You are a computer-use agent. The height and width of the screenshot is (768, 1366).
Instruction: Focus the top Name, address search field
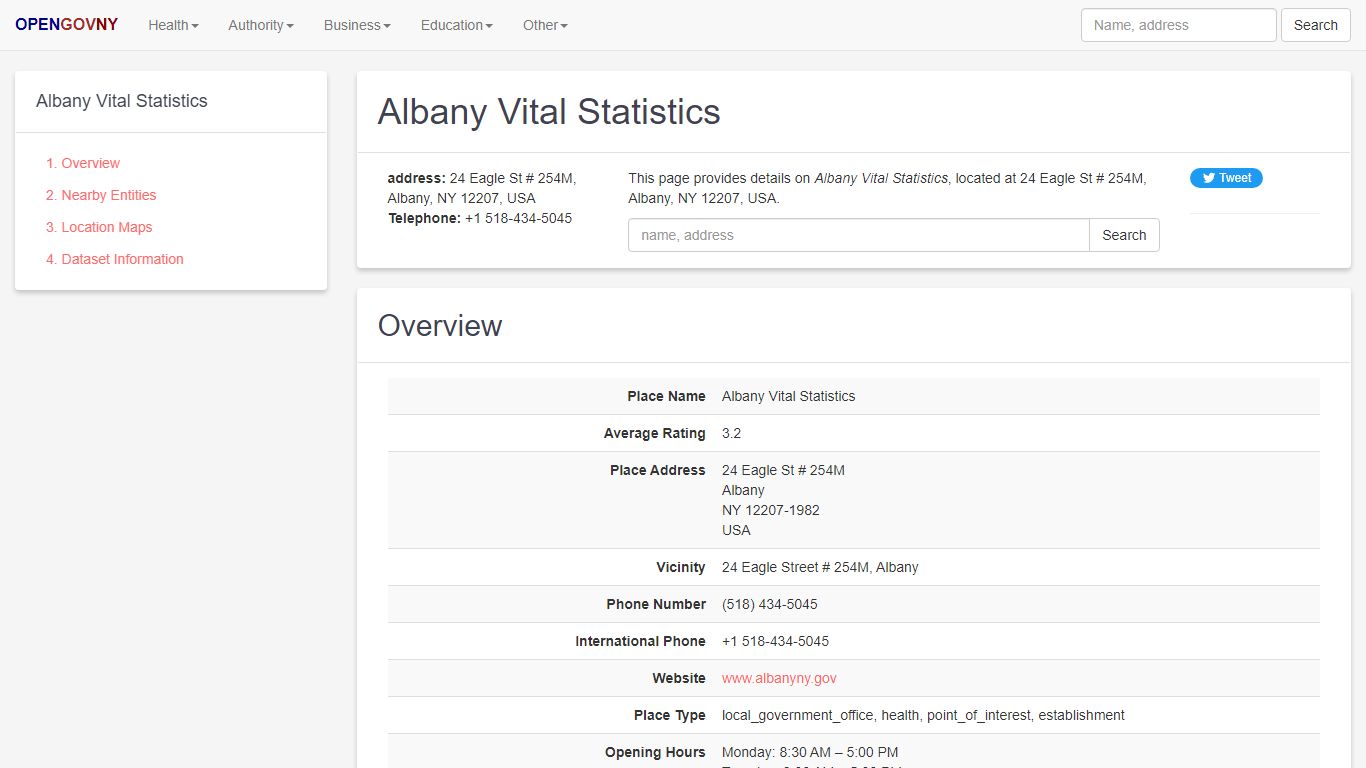[1178, 25]
